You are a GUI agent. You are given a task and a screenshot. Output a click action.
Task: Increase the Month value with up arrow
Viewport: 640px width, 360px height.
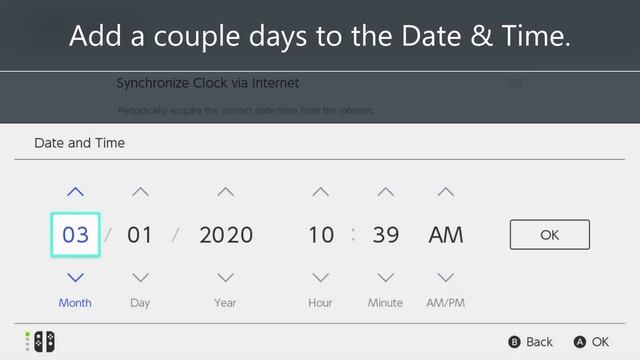[x=76, y=192]
